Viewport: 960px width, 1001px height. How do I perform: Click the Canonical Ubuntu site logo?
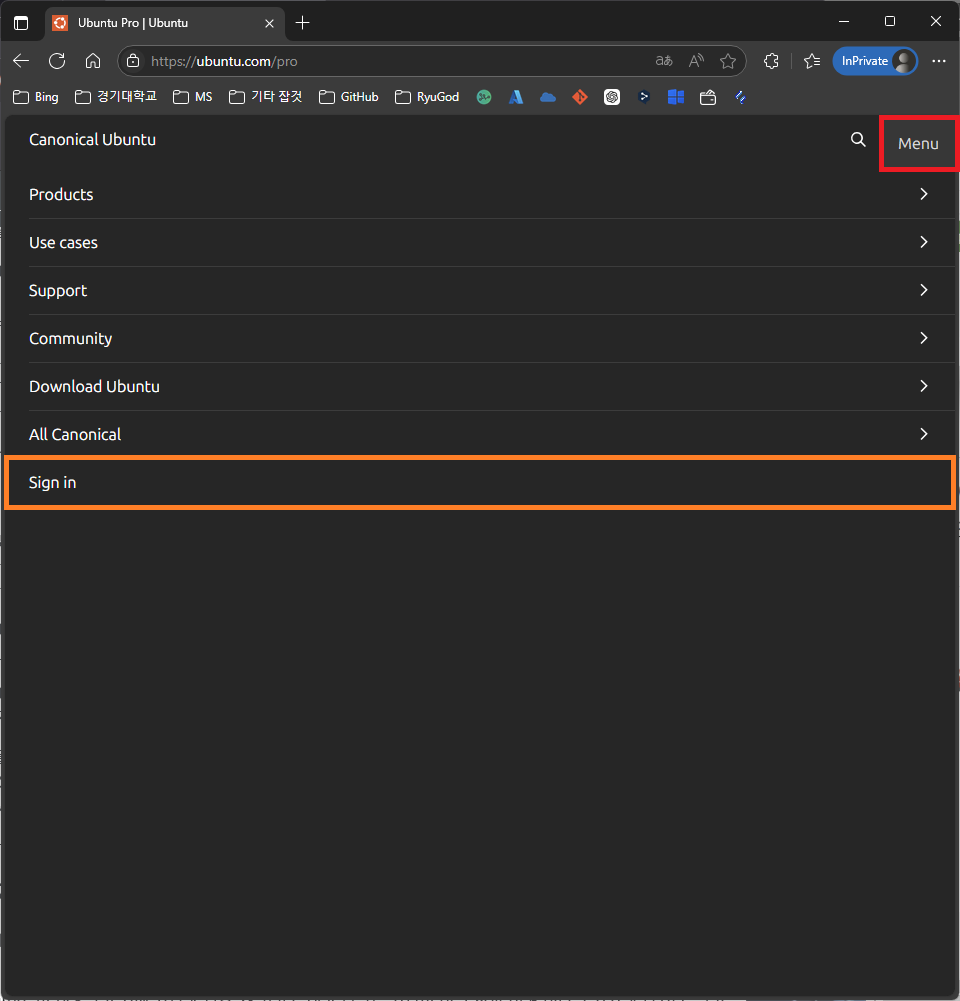[93, 140]
